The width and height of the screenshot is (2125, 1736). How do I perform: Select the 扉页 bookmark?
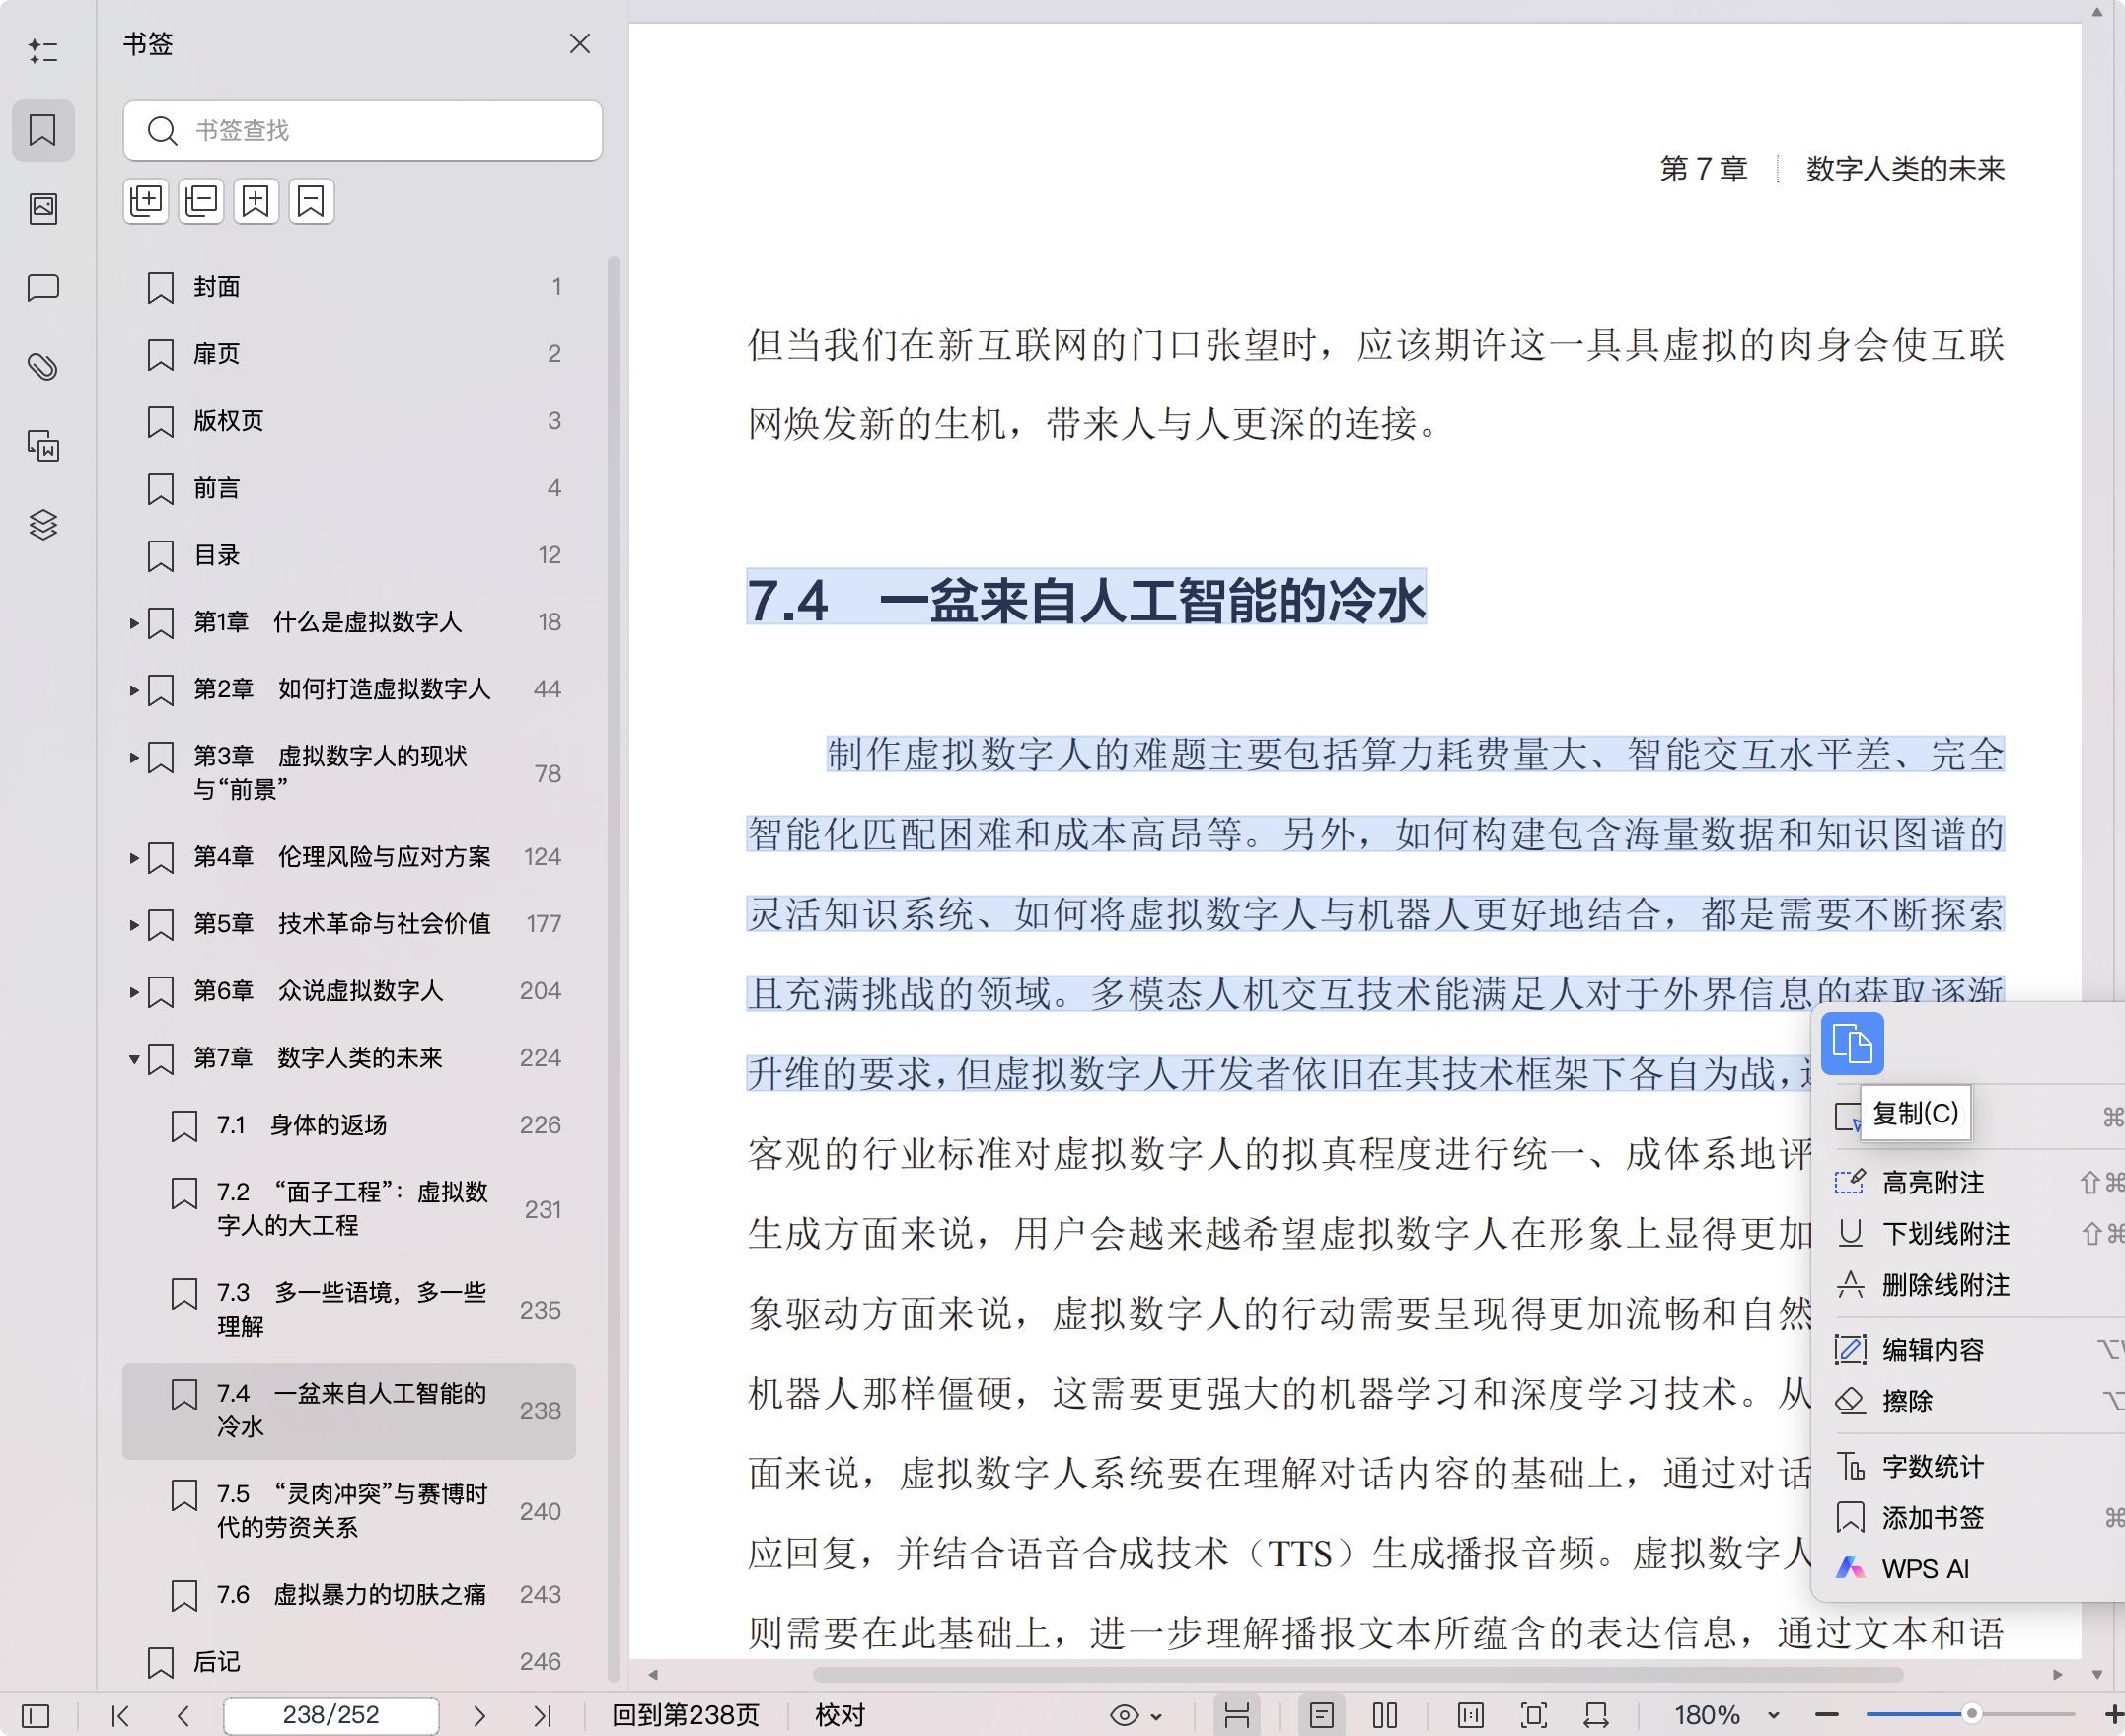(349, 354)
